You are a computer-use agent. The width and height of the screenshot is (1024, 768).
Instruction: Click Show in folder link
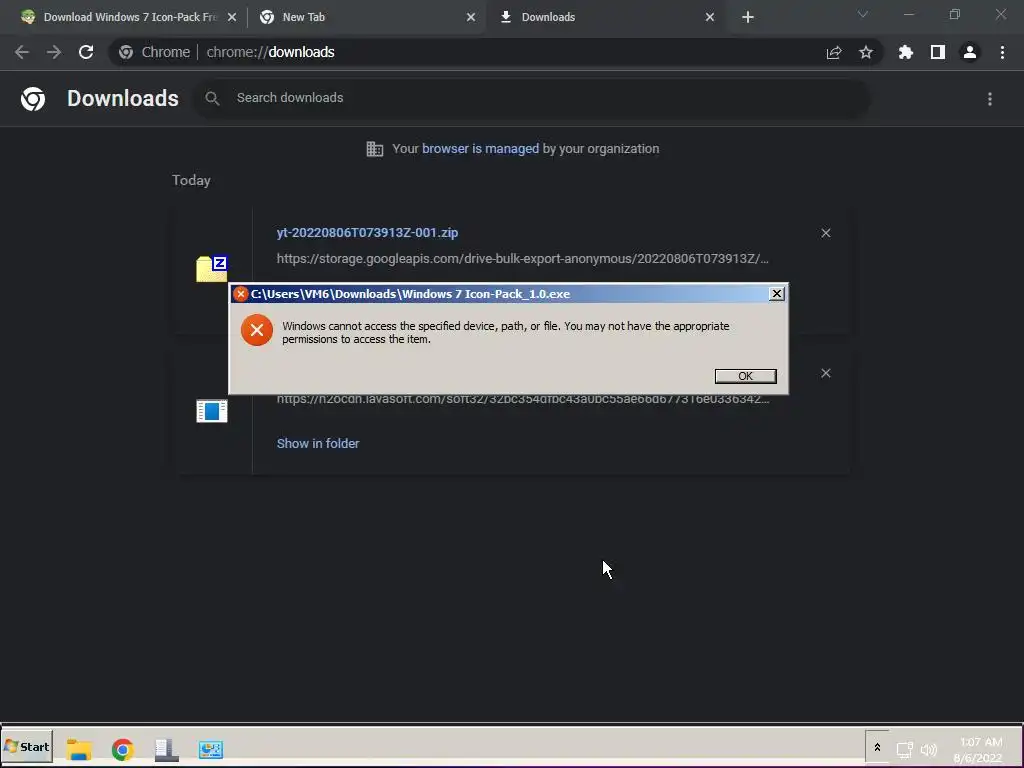[x=318, y=443]
